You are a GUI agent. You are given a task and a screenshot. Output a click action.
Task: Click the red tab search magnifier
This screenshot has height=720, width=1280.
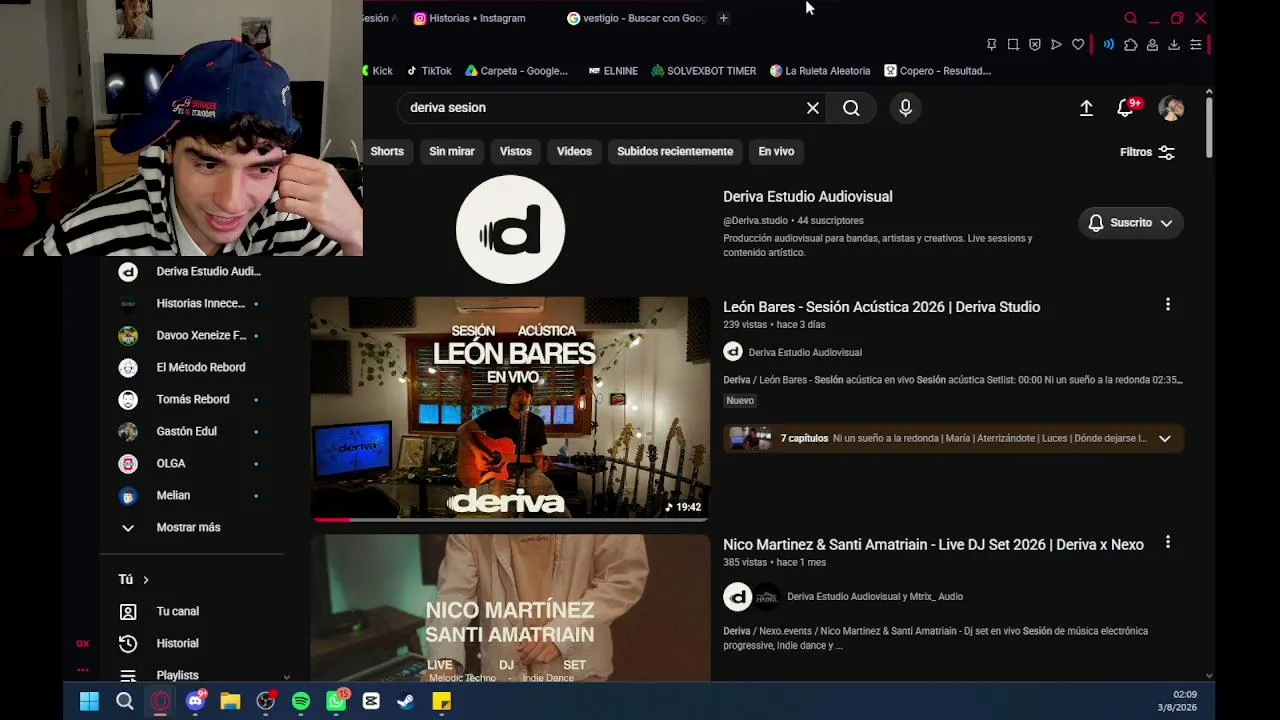[1131, 18]
